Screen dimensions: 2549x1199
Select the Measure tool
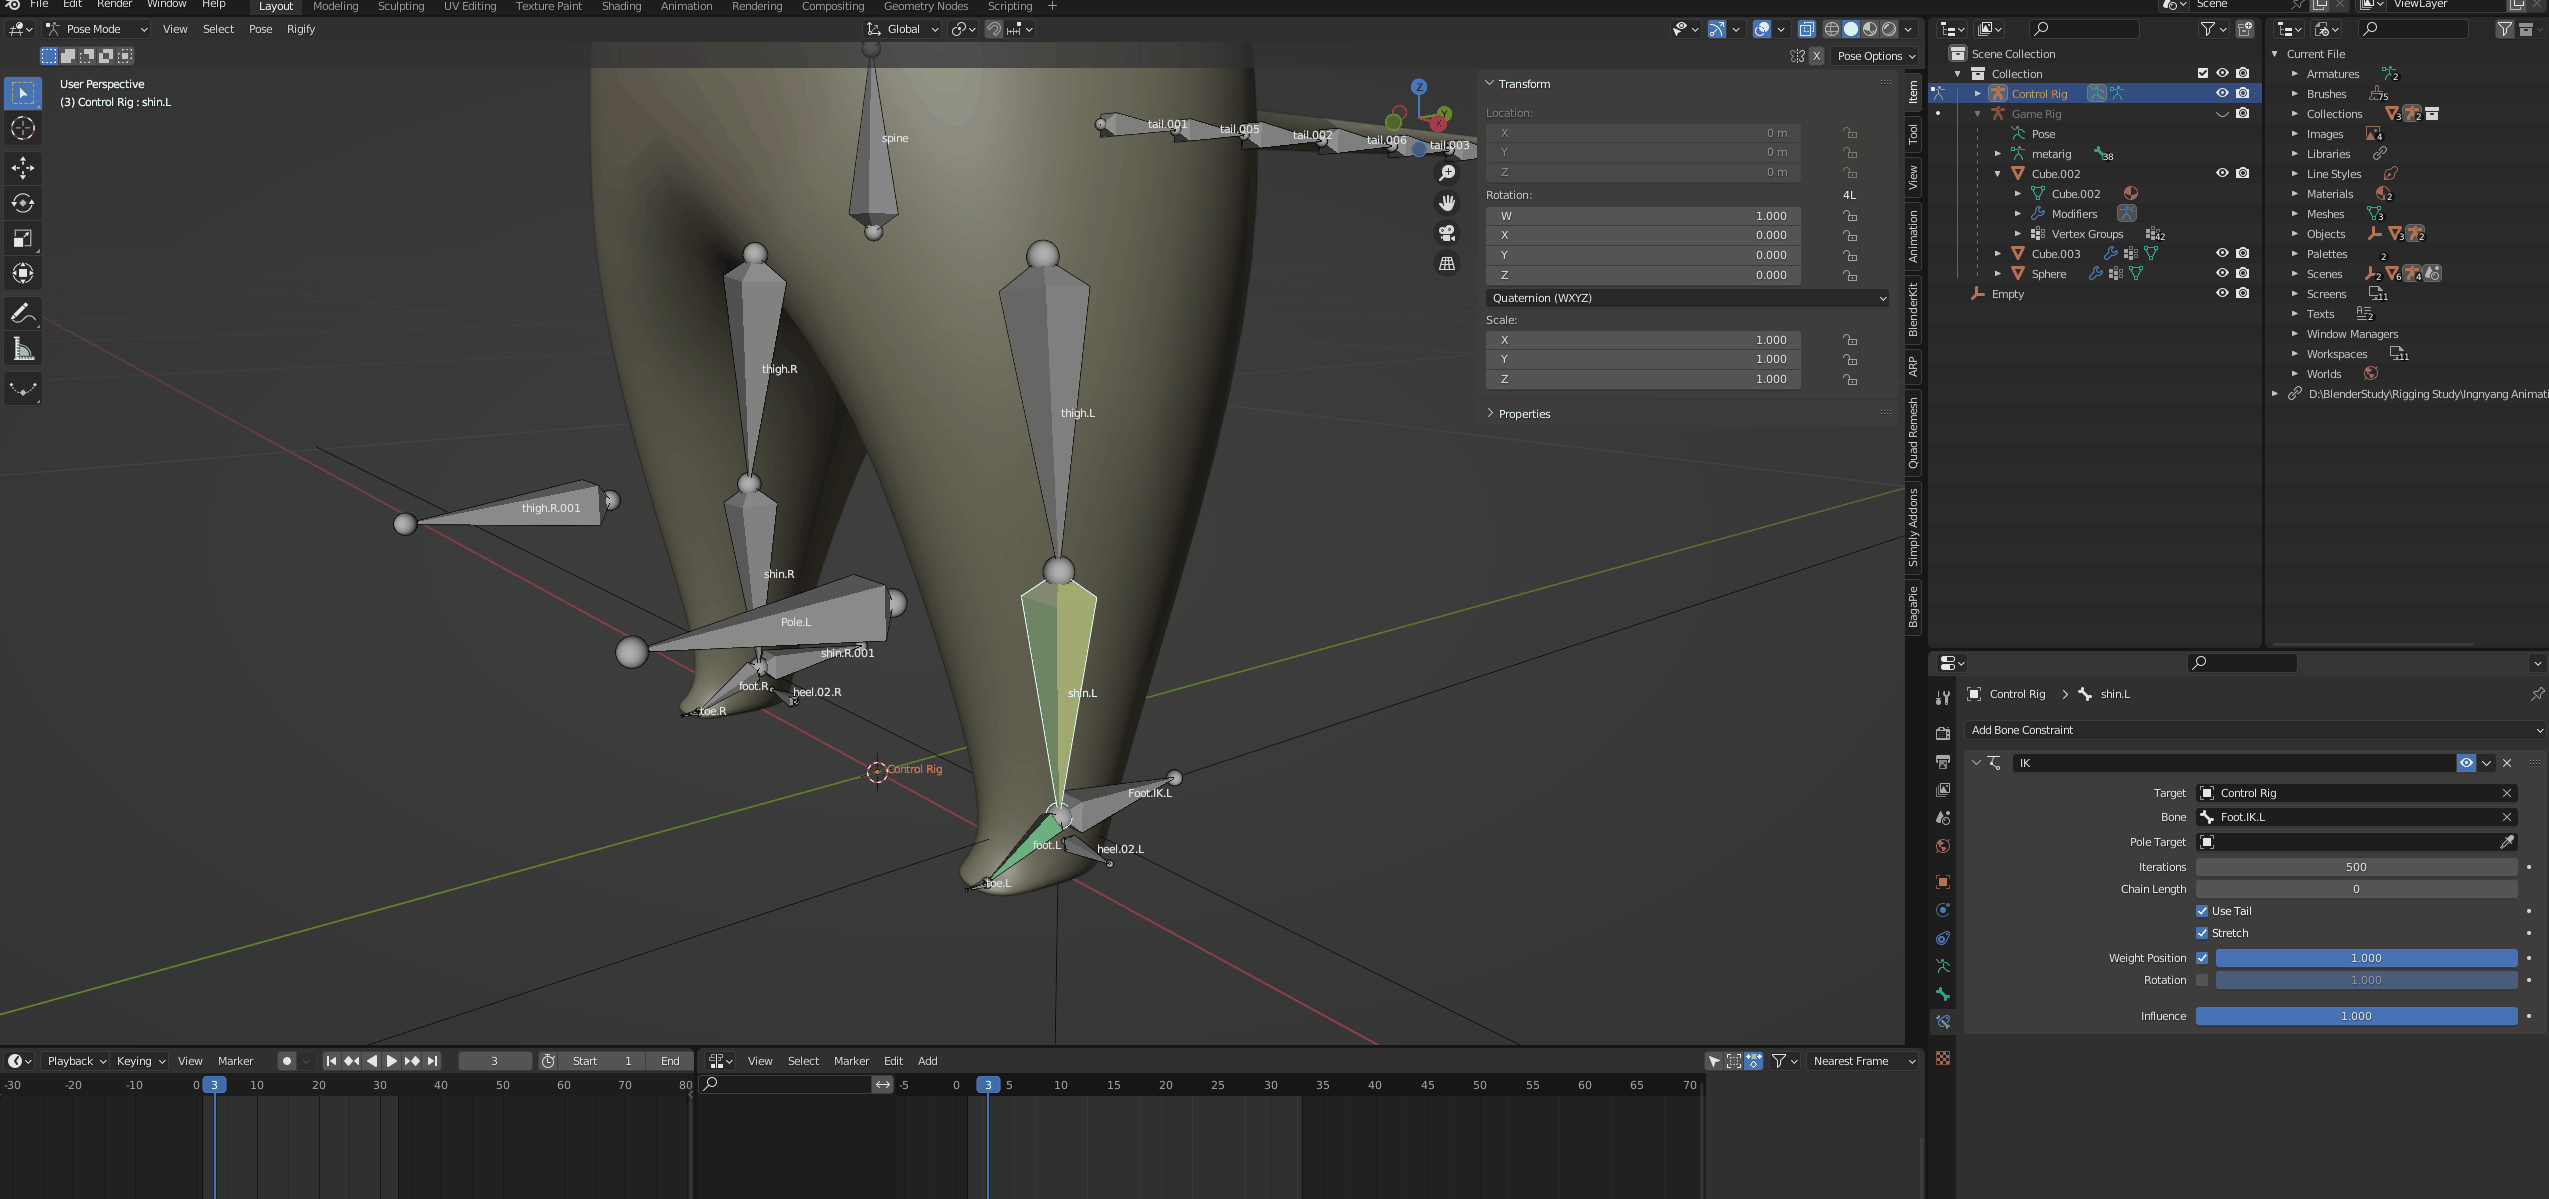(x=22, y=349)
